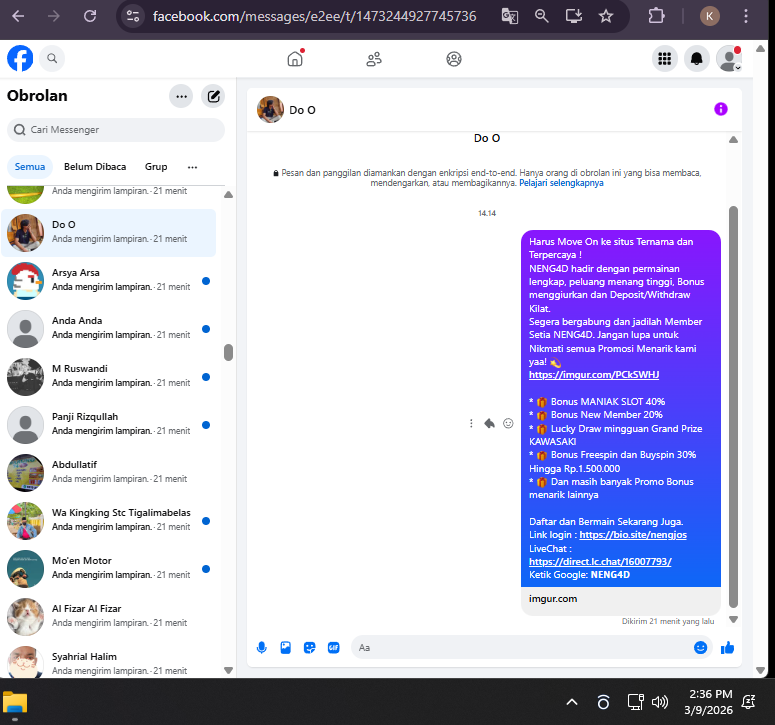775x725 pixels.
Task: Open the Facebook menu grid icon
Action: (x=665, y=59)
